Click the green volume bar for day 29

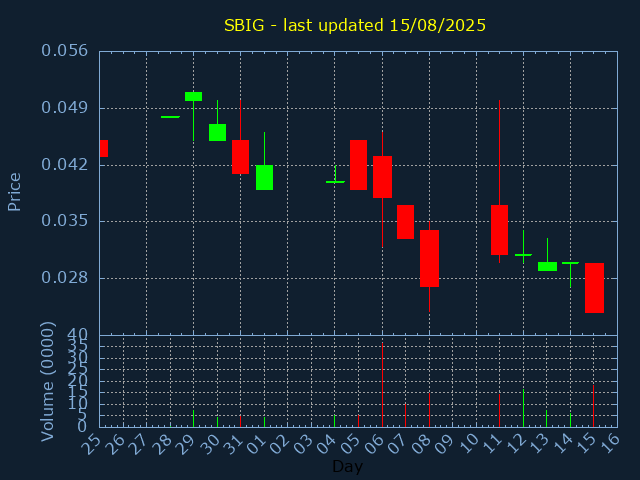click(193, 419)
